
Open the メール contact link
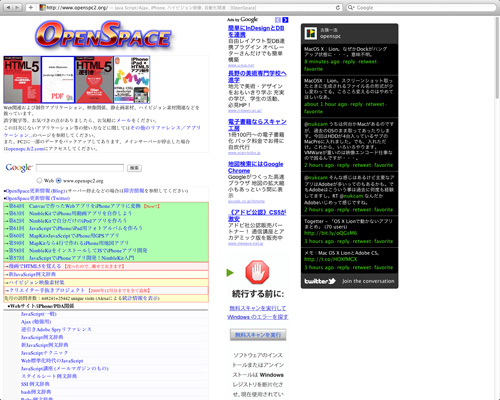click(123, 120)
